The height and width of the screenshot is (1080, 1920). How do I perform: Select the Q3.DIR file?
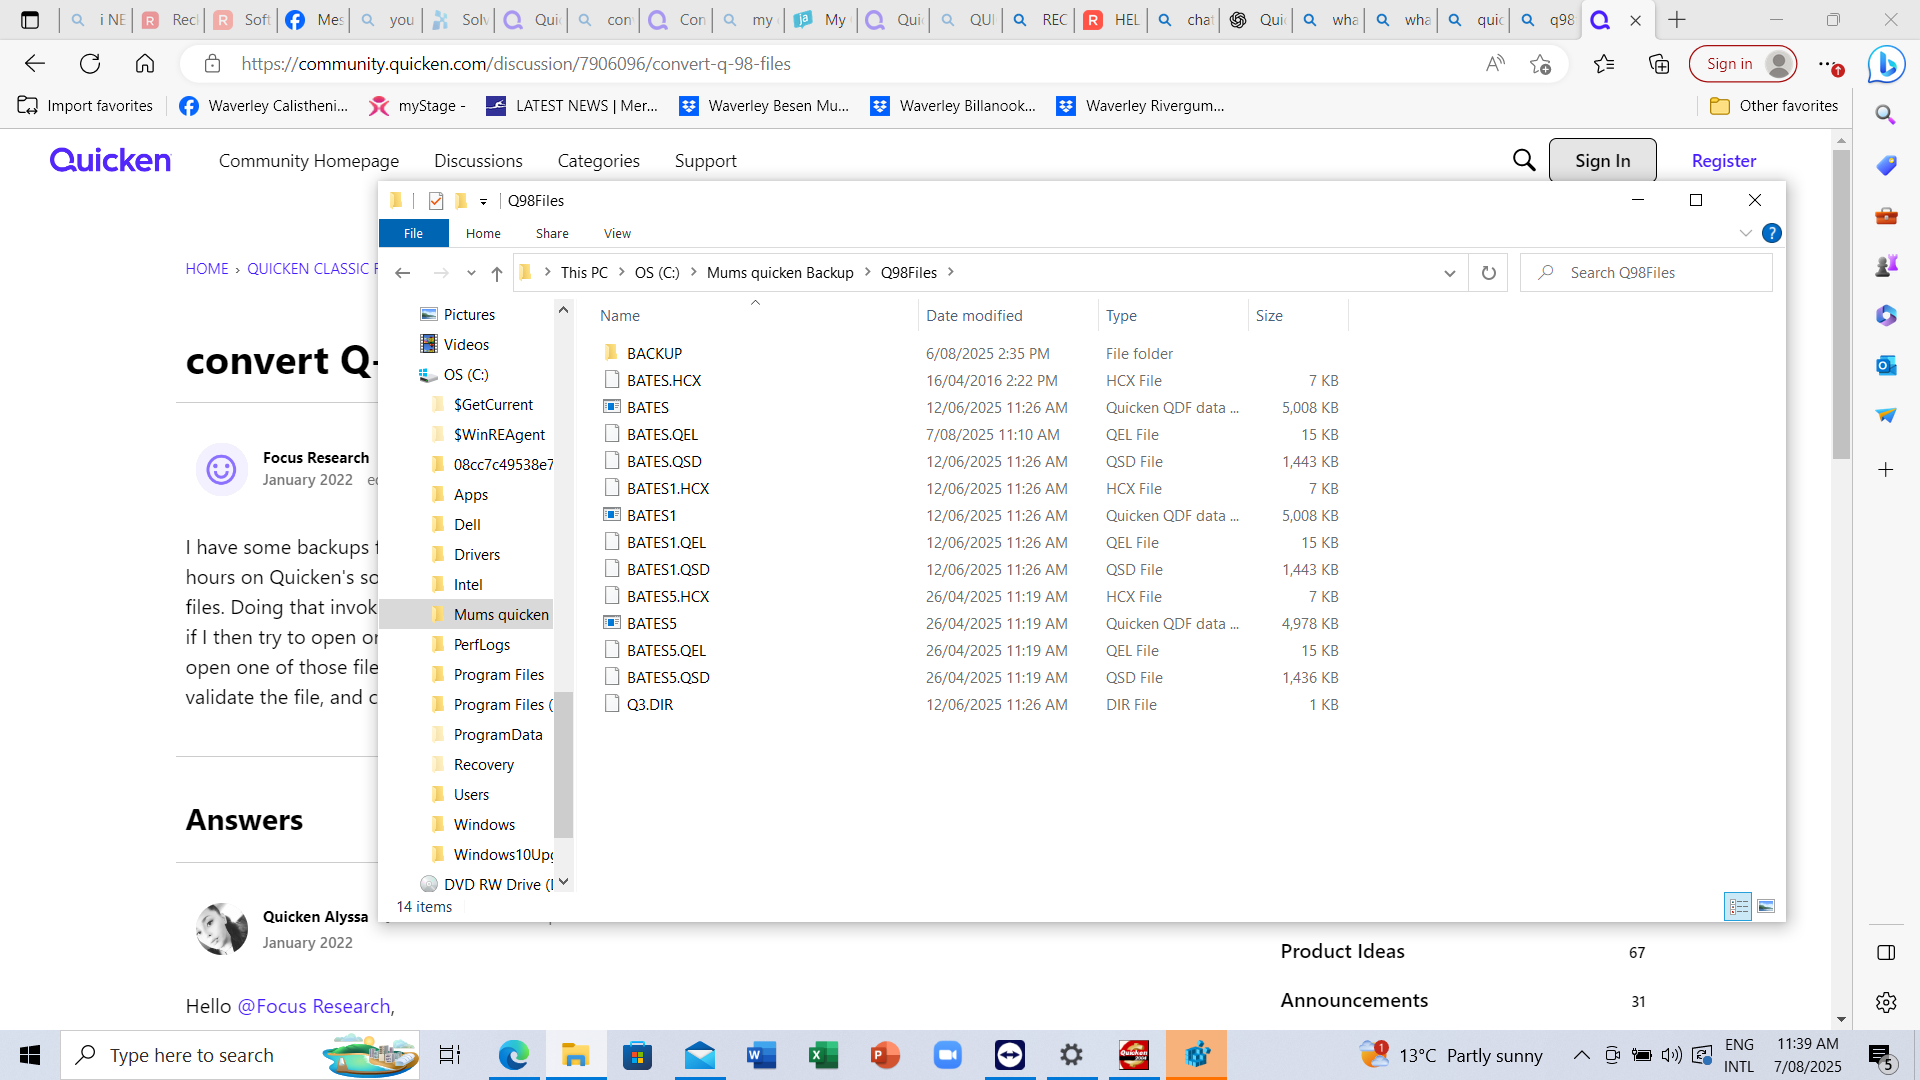[x=650, y=705]
